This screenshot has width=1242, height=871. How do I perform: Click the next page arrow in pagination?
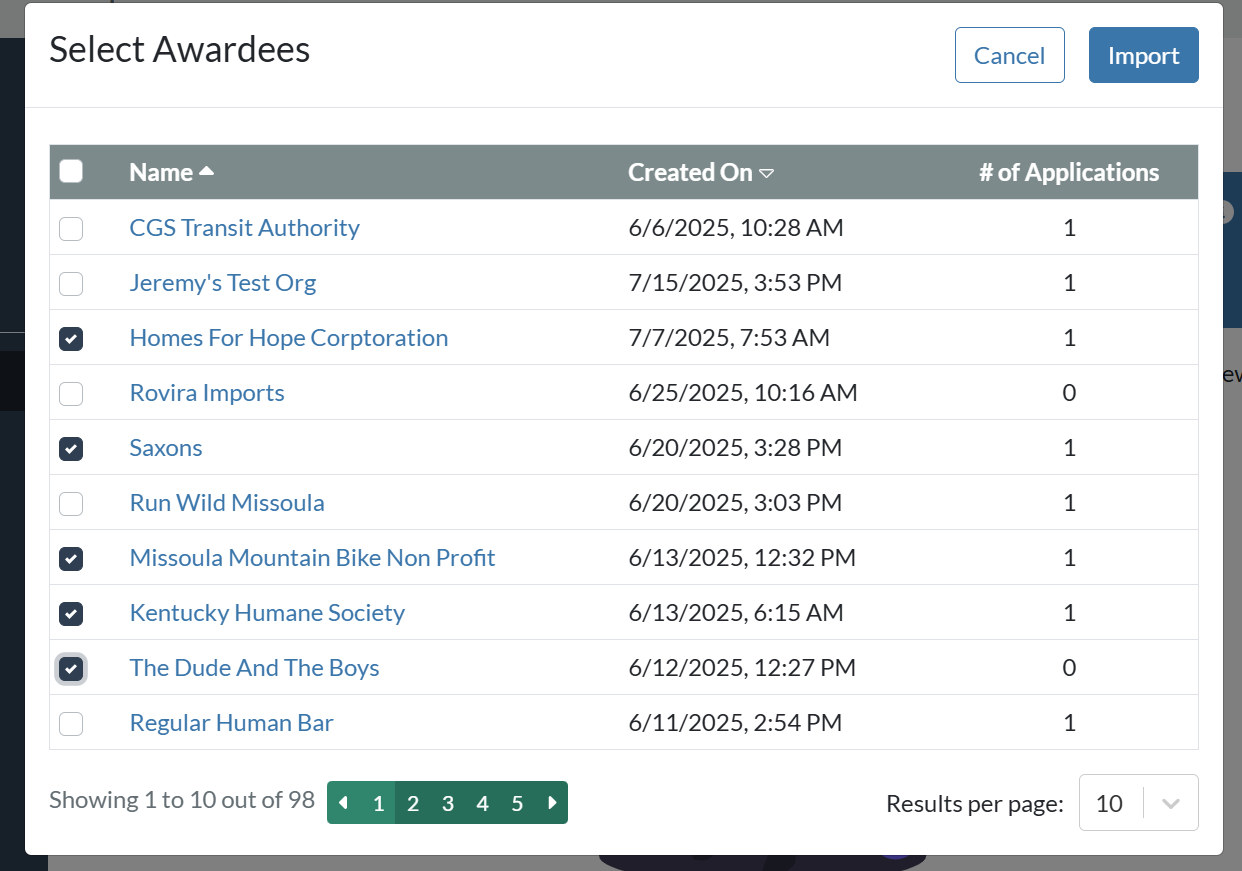552,803
